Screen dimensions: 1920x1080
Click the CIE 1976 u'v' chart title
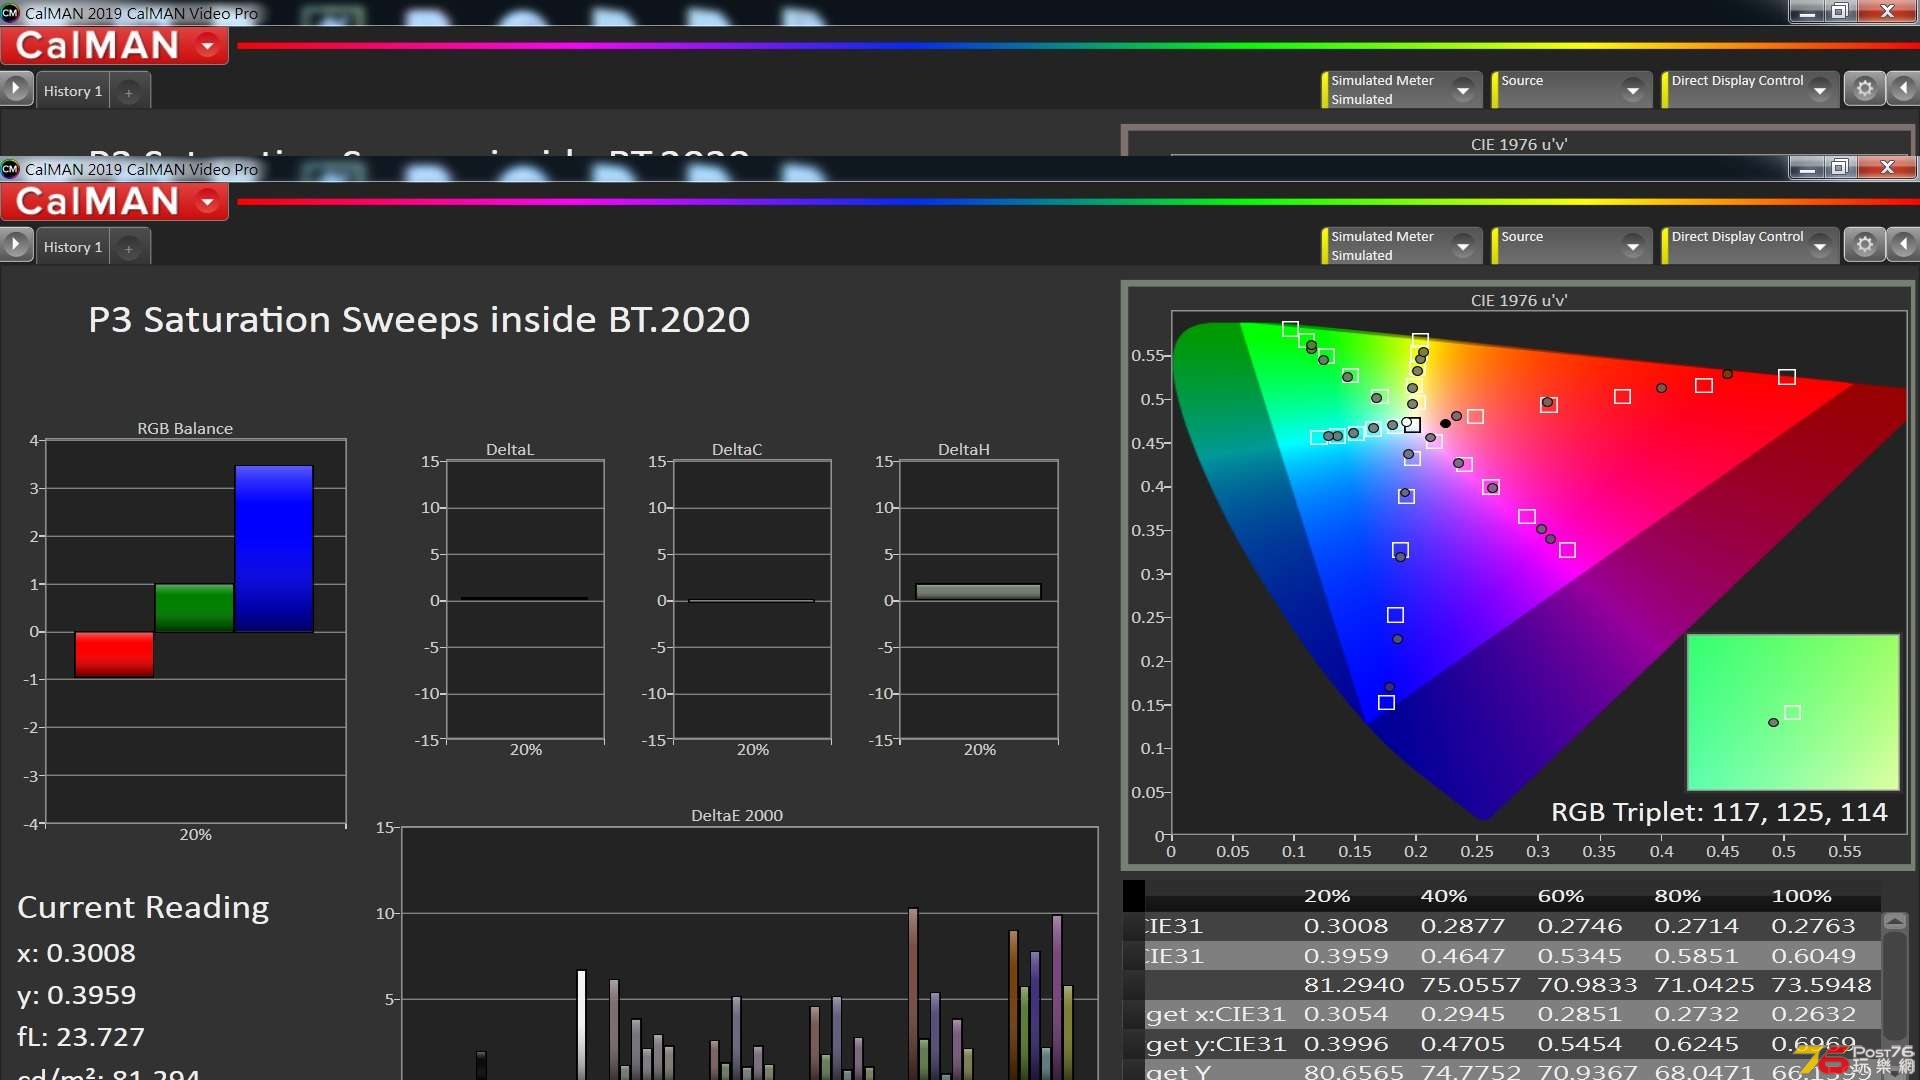point(1518,300)
